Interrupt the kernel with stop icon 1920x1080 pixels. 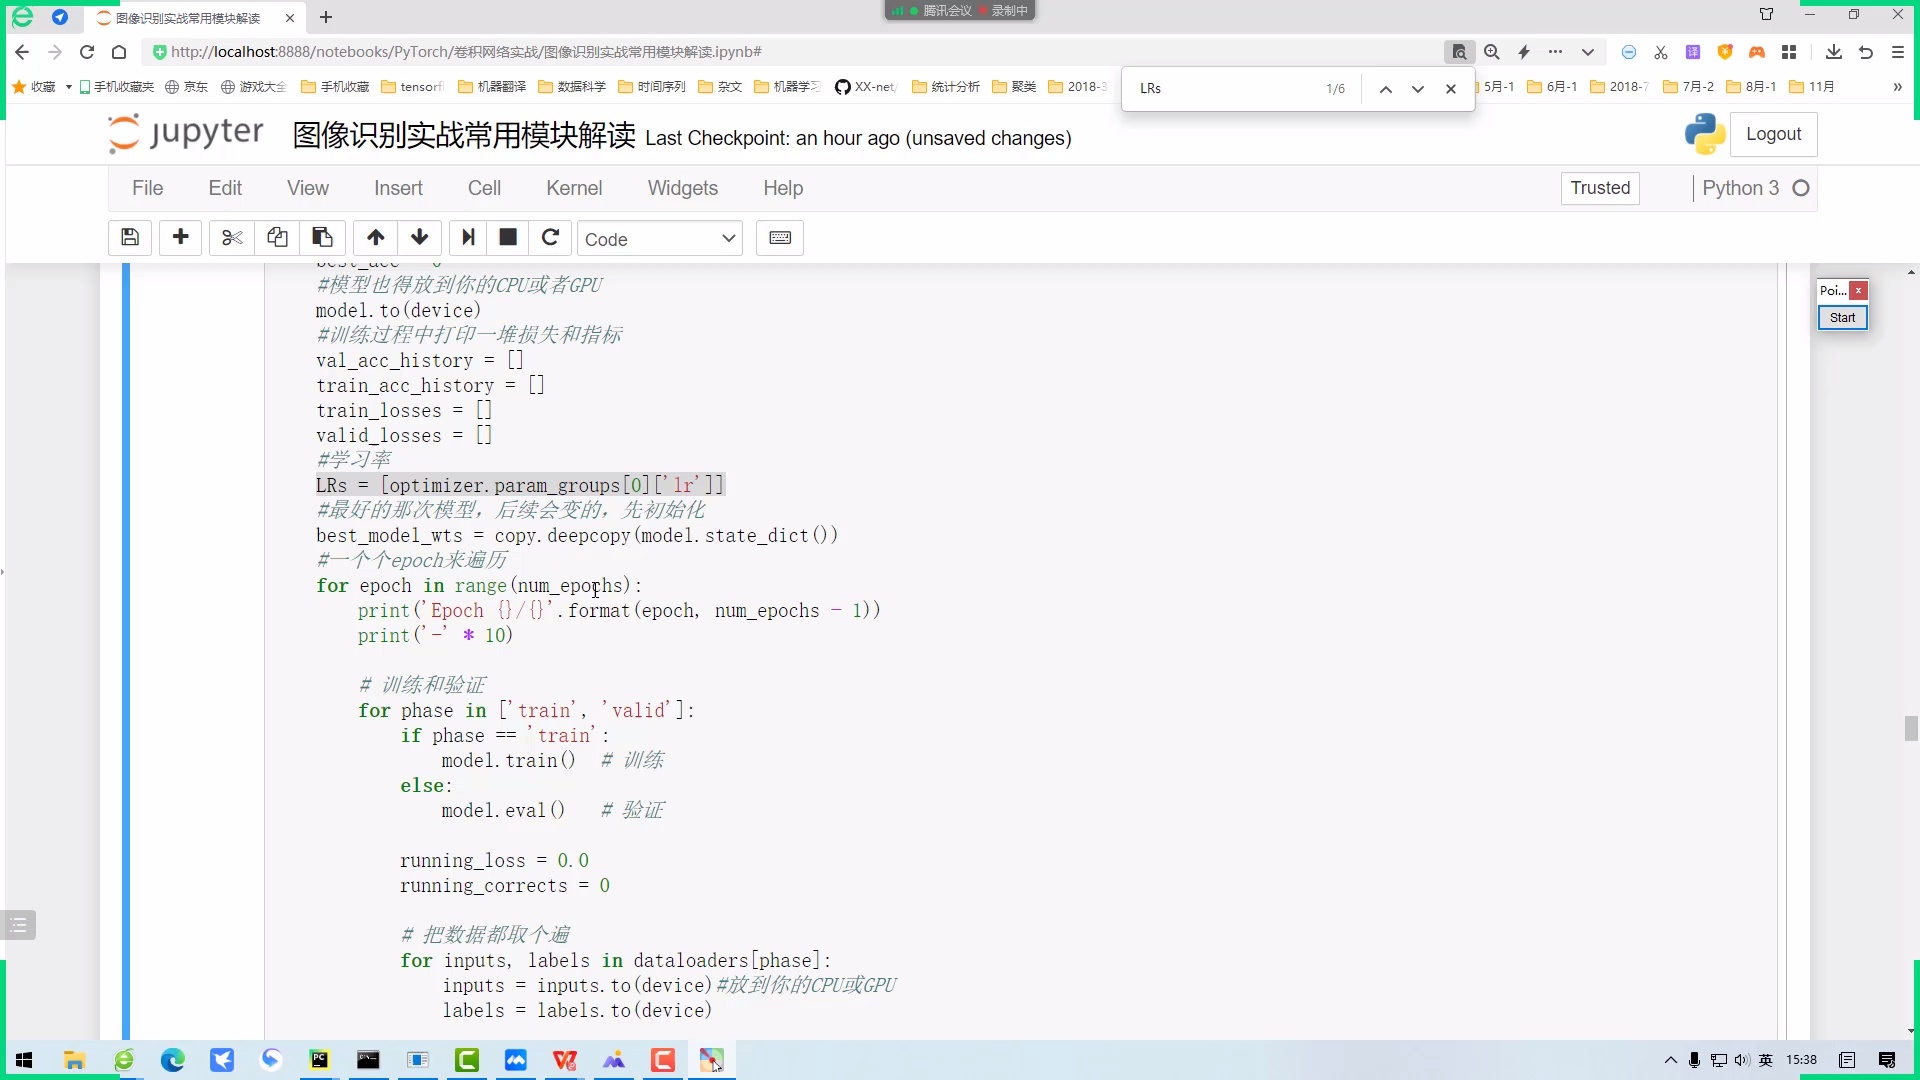click(x=507, y=238)
